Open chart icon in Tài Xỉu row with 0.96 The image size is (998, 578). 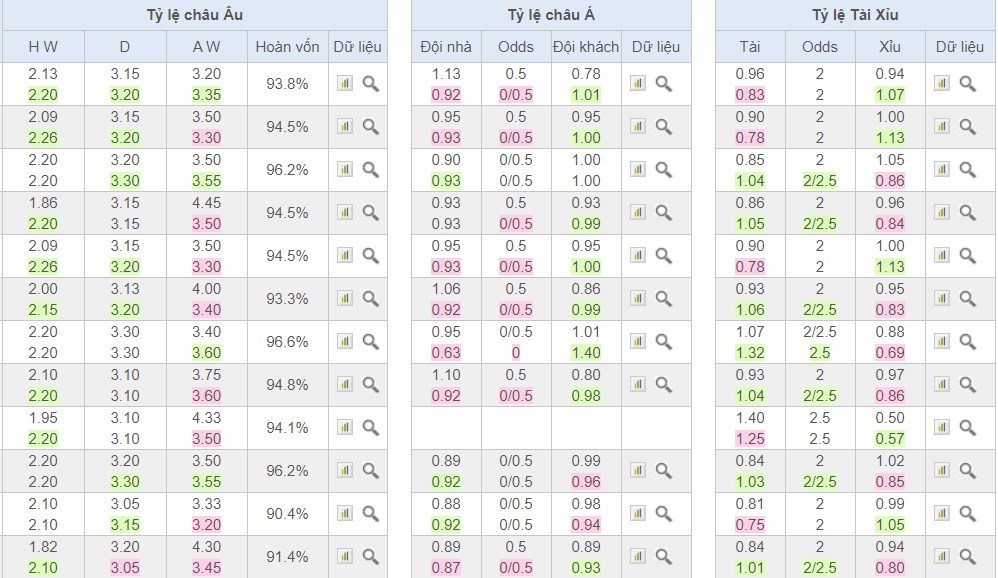942,84
